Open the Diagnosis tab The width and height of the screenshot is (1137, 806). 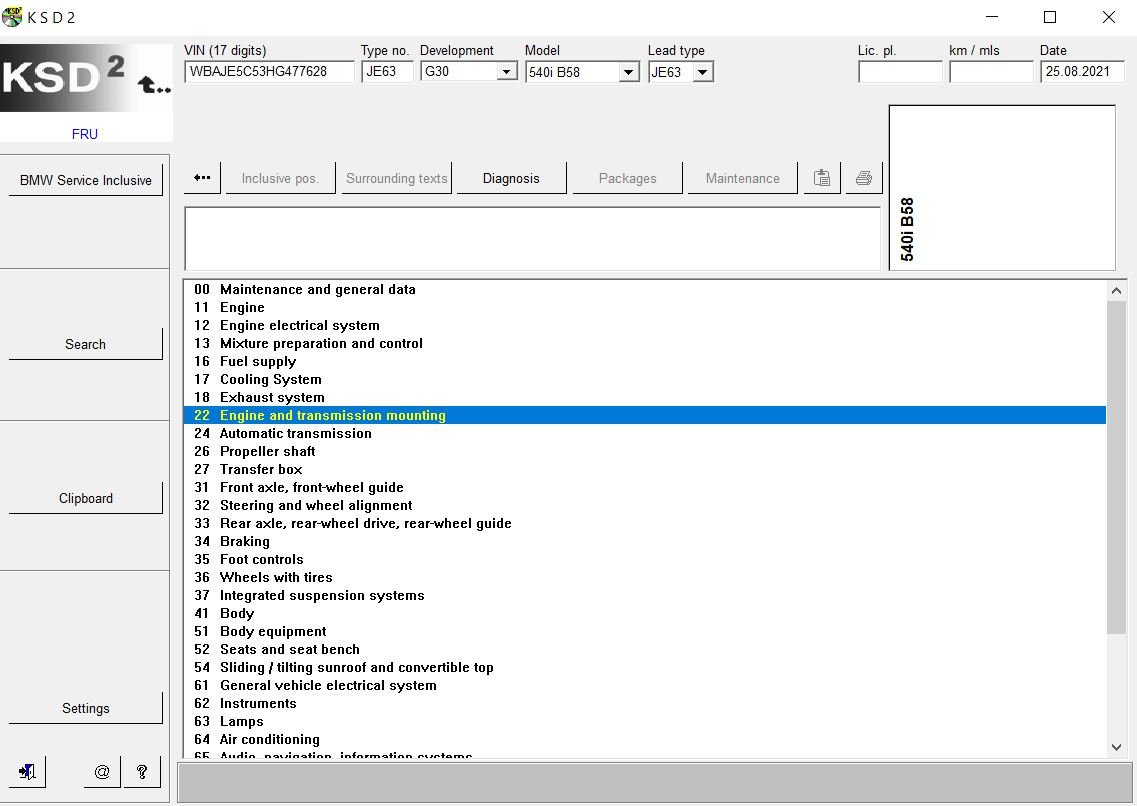pos(511,178)
